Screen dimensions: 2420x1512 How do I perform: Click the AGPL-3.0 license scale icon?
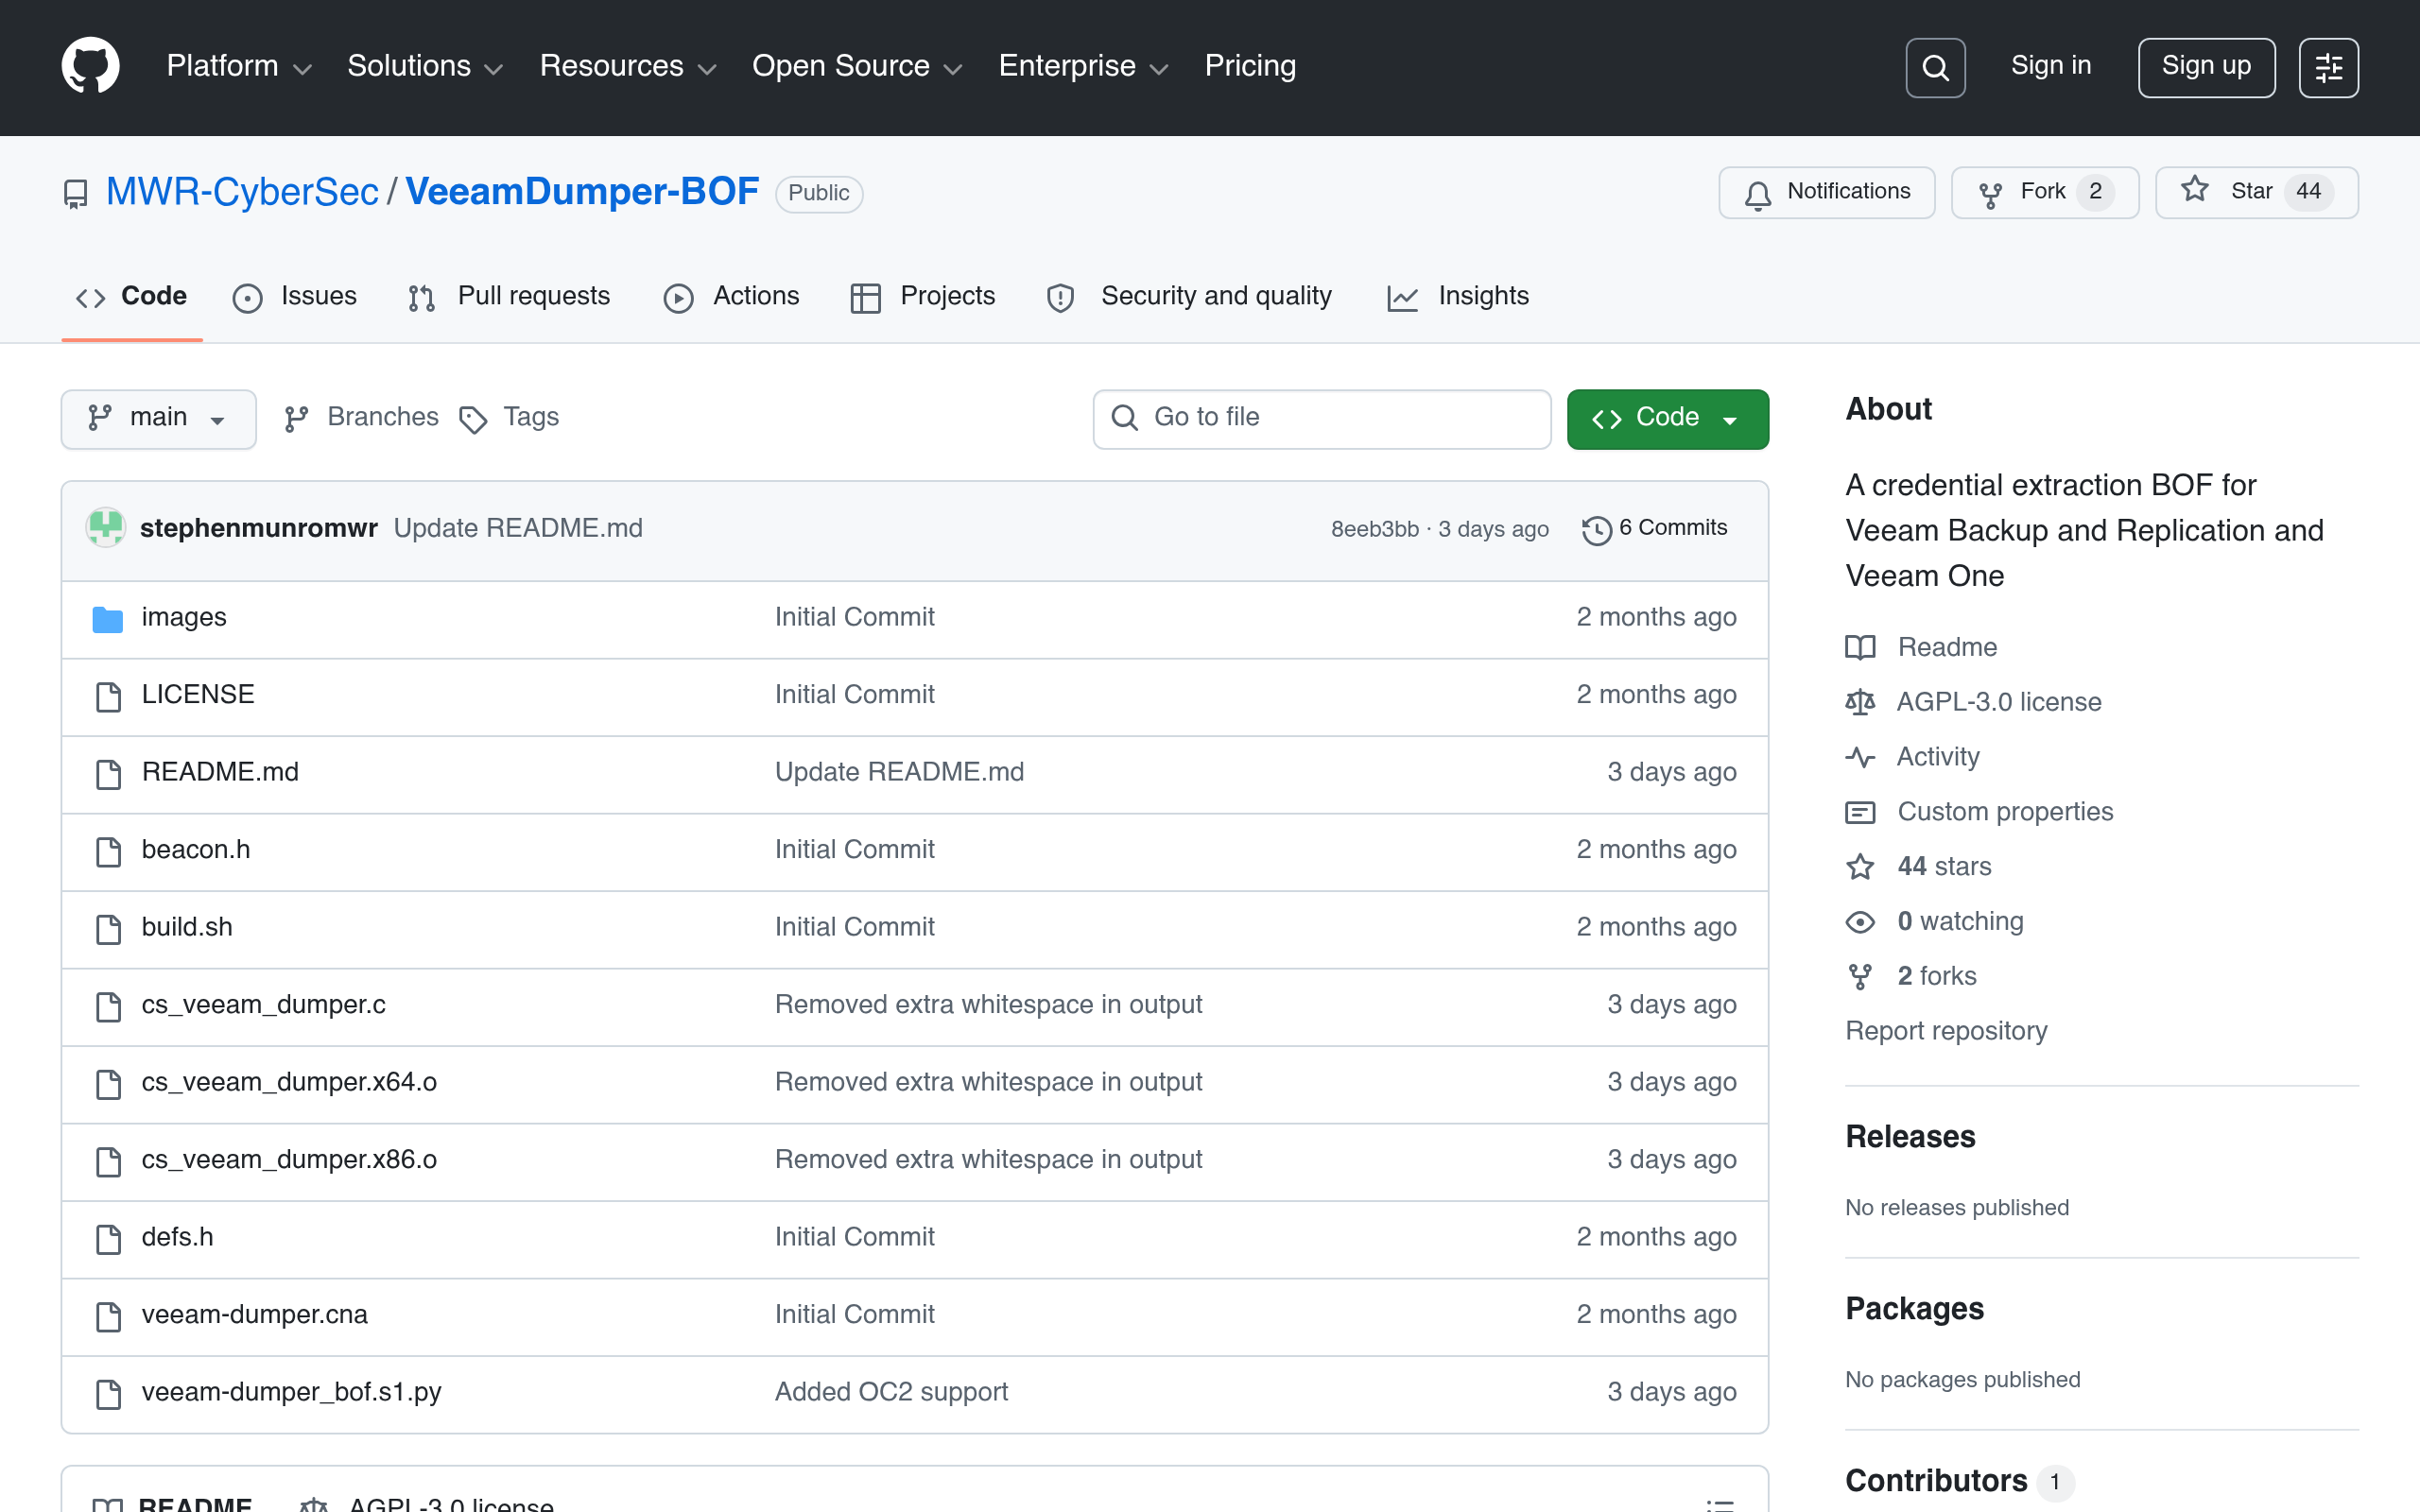pos(1860,702)
